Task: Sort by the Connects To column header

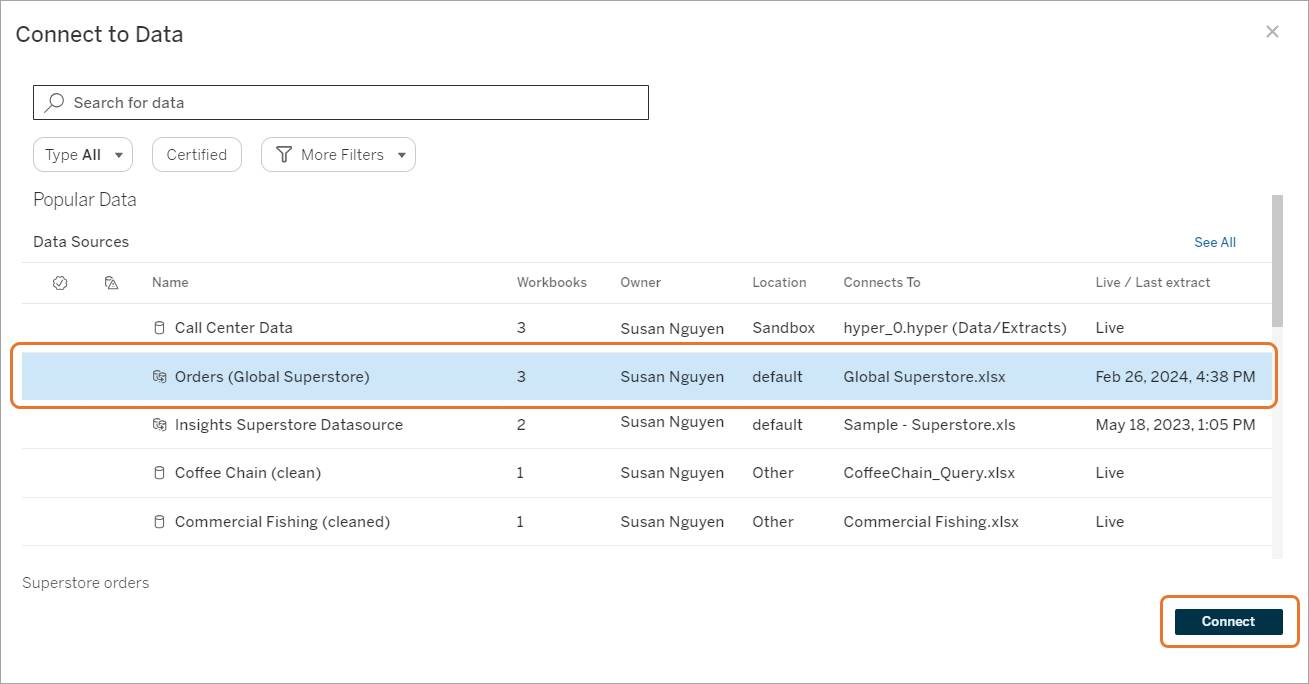Action: point(882,283)
